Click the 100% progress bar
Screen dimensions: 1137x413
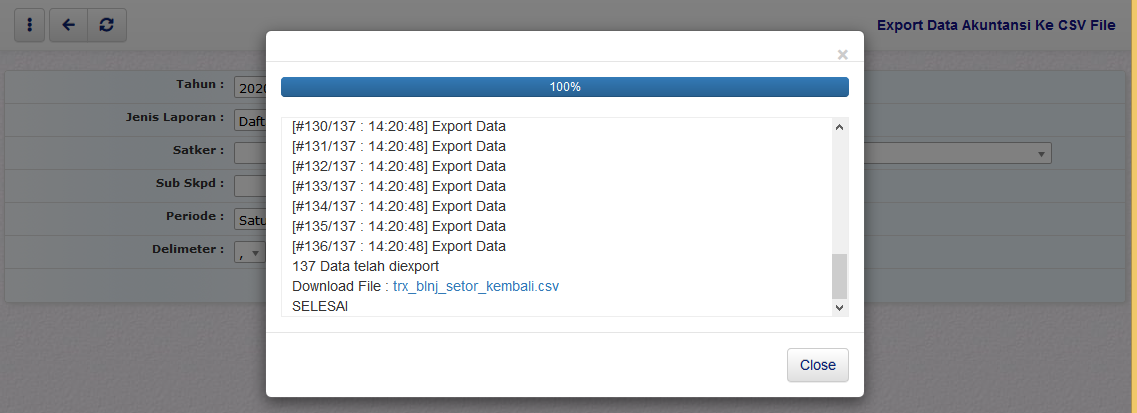pos(565,87)
